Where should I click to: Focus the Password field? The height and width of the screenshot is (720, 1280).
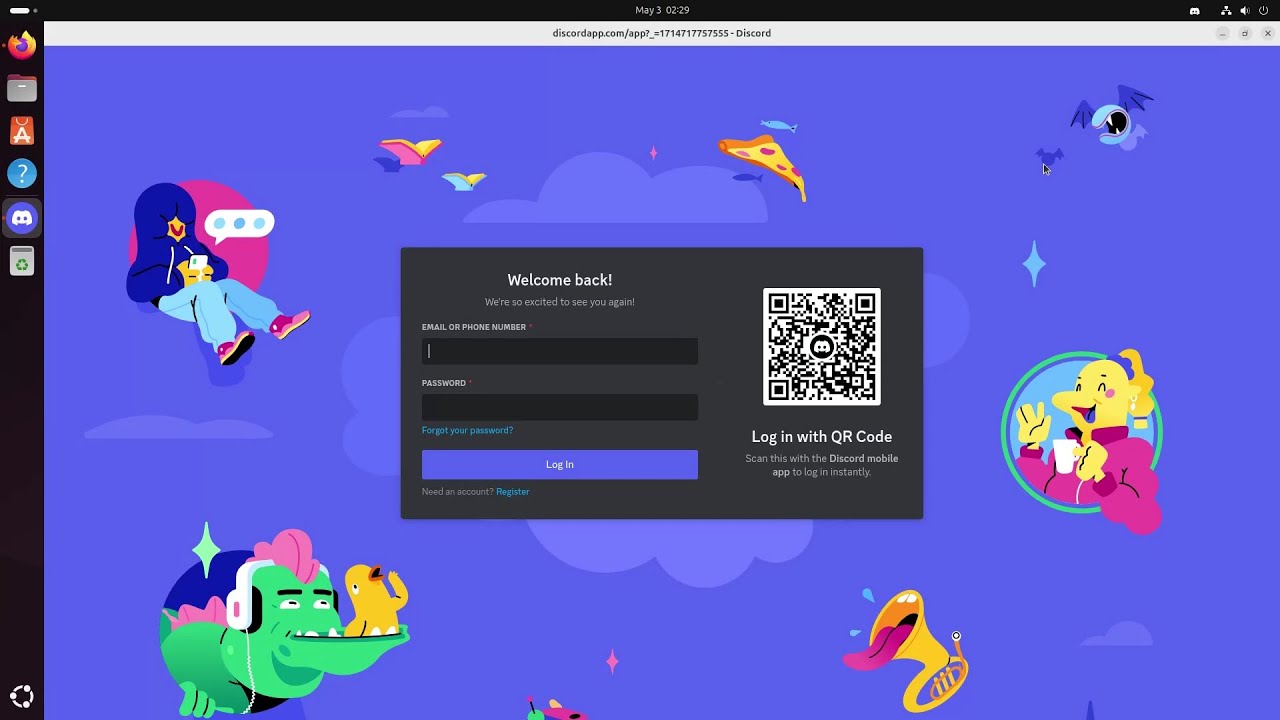click(x=560, y=407)
